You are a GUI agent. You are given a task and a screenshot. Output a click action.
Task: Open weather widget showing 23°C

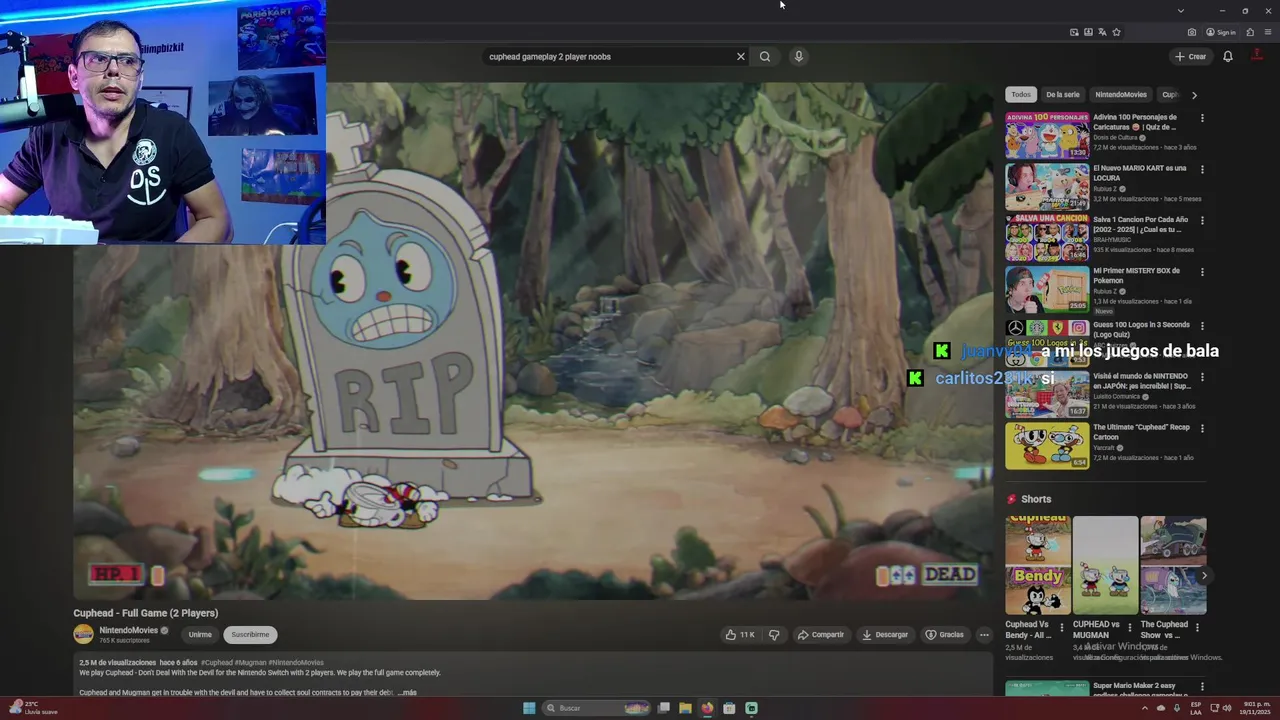(x=32, y=707)
